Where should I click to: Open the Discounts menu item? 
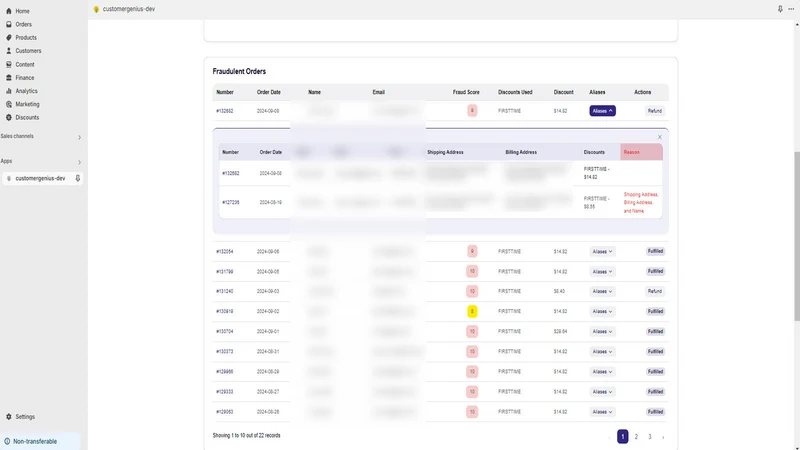coord(27,117)
